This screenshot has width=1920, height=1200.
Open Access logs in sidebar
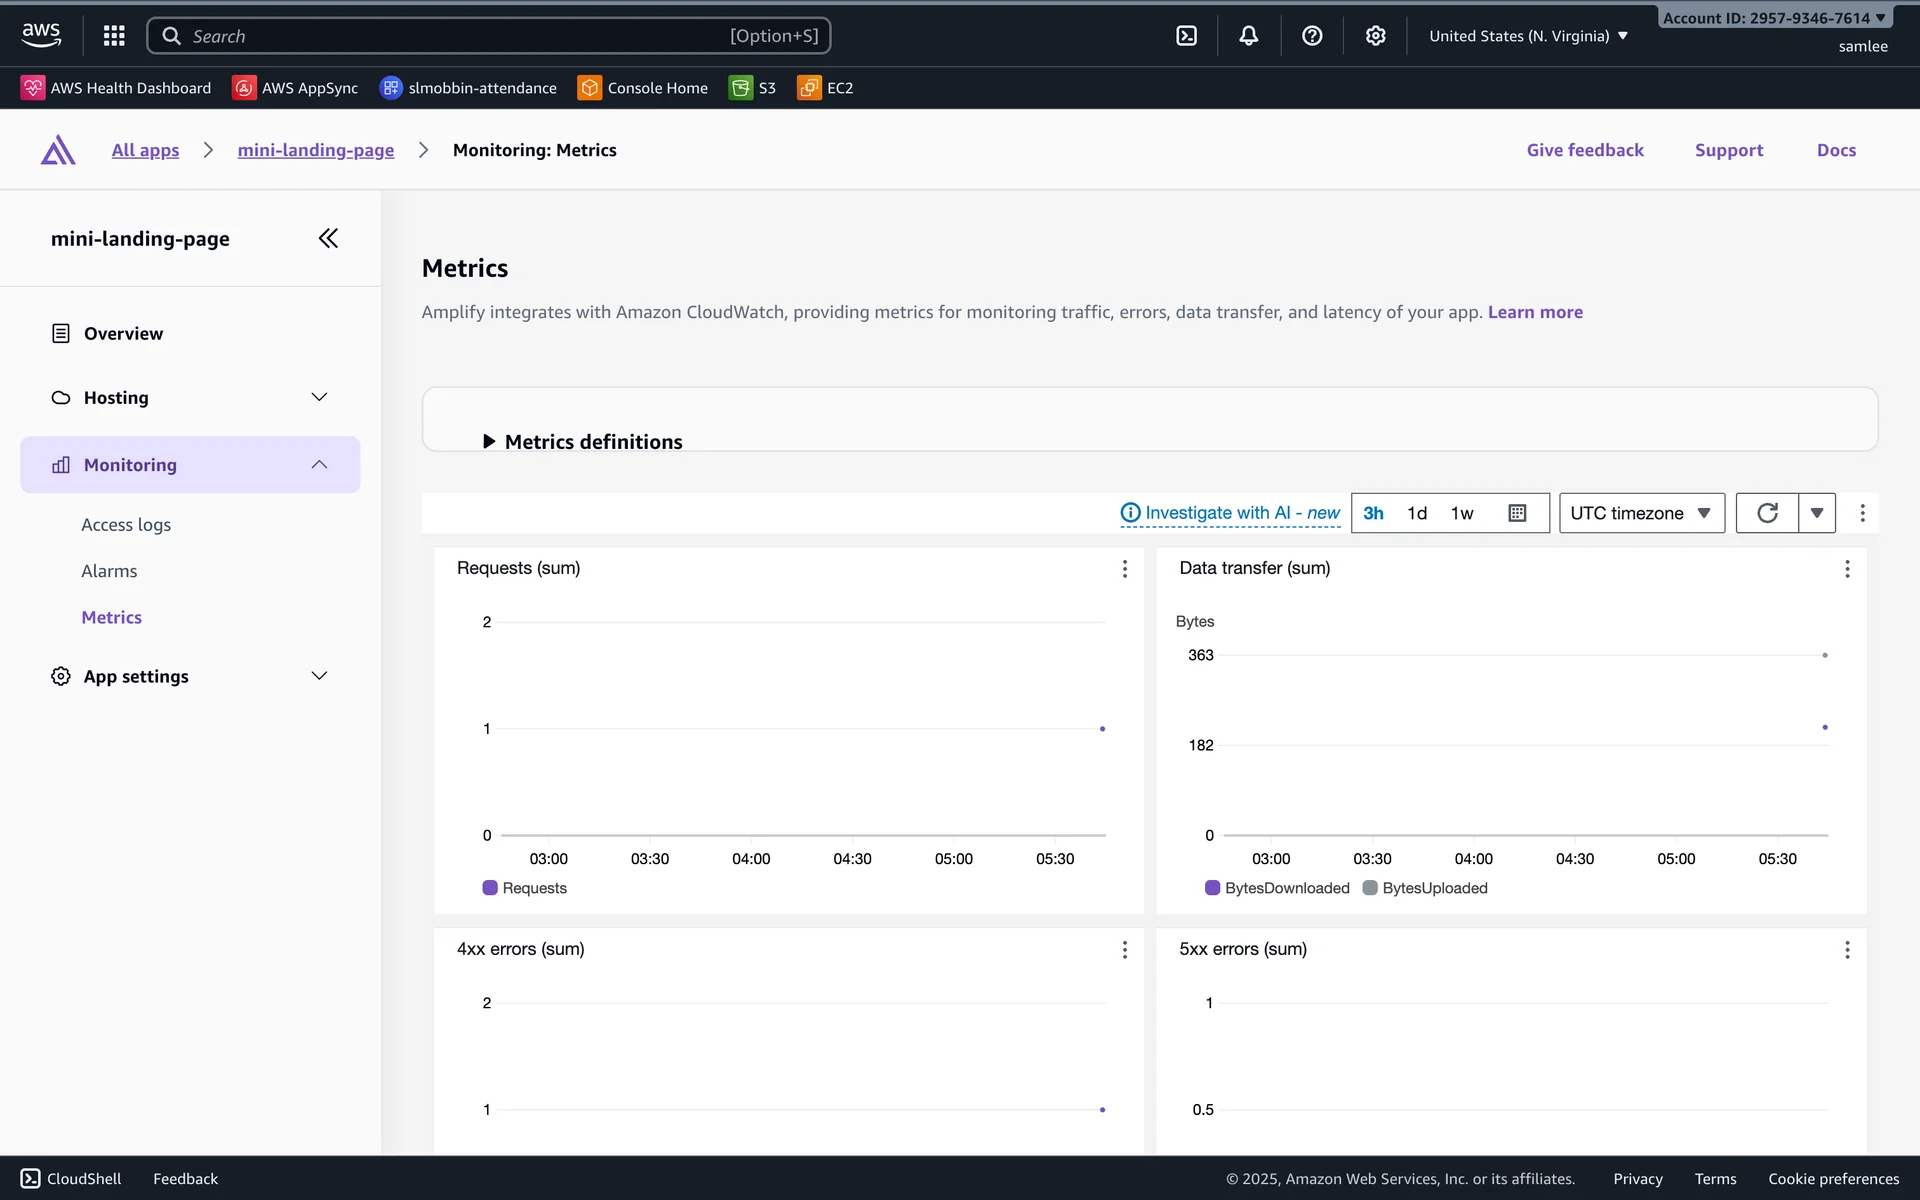click(x=126, y=525)
